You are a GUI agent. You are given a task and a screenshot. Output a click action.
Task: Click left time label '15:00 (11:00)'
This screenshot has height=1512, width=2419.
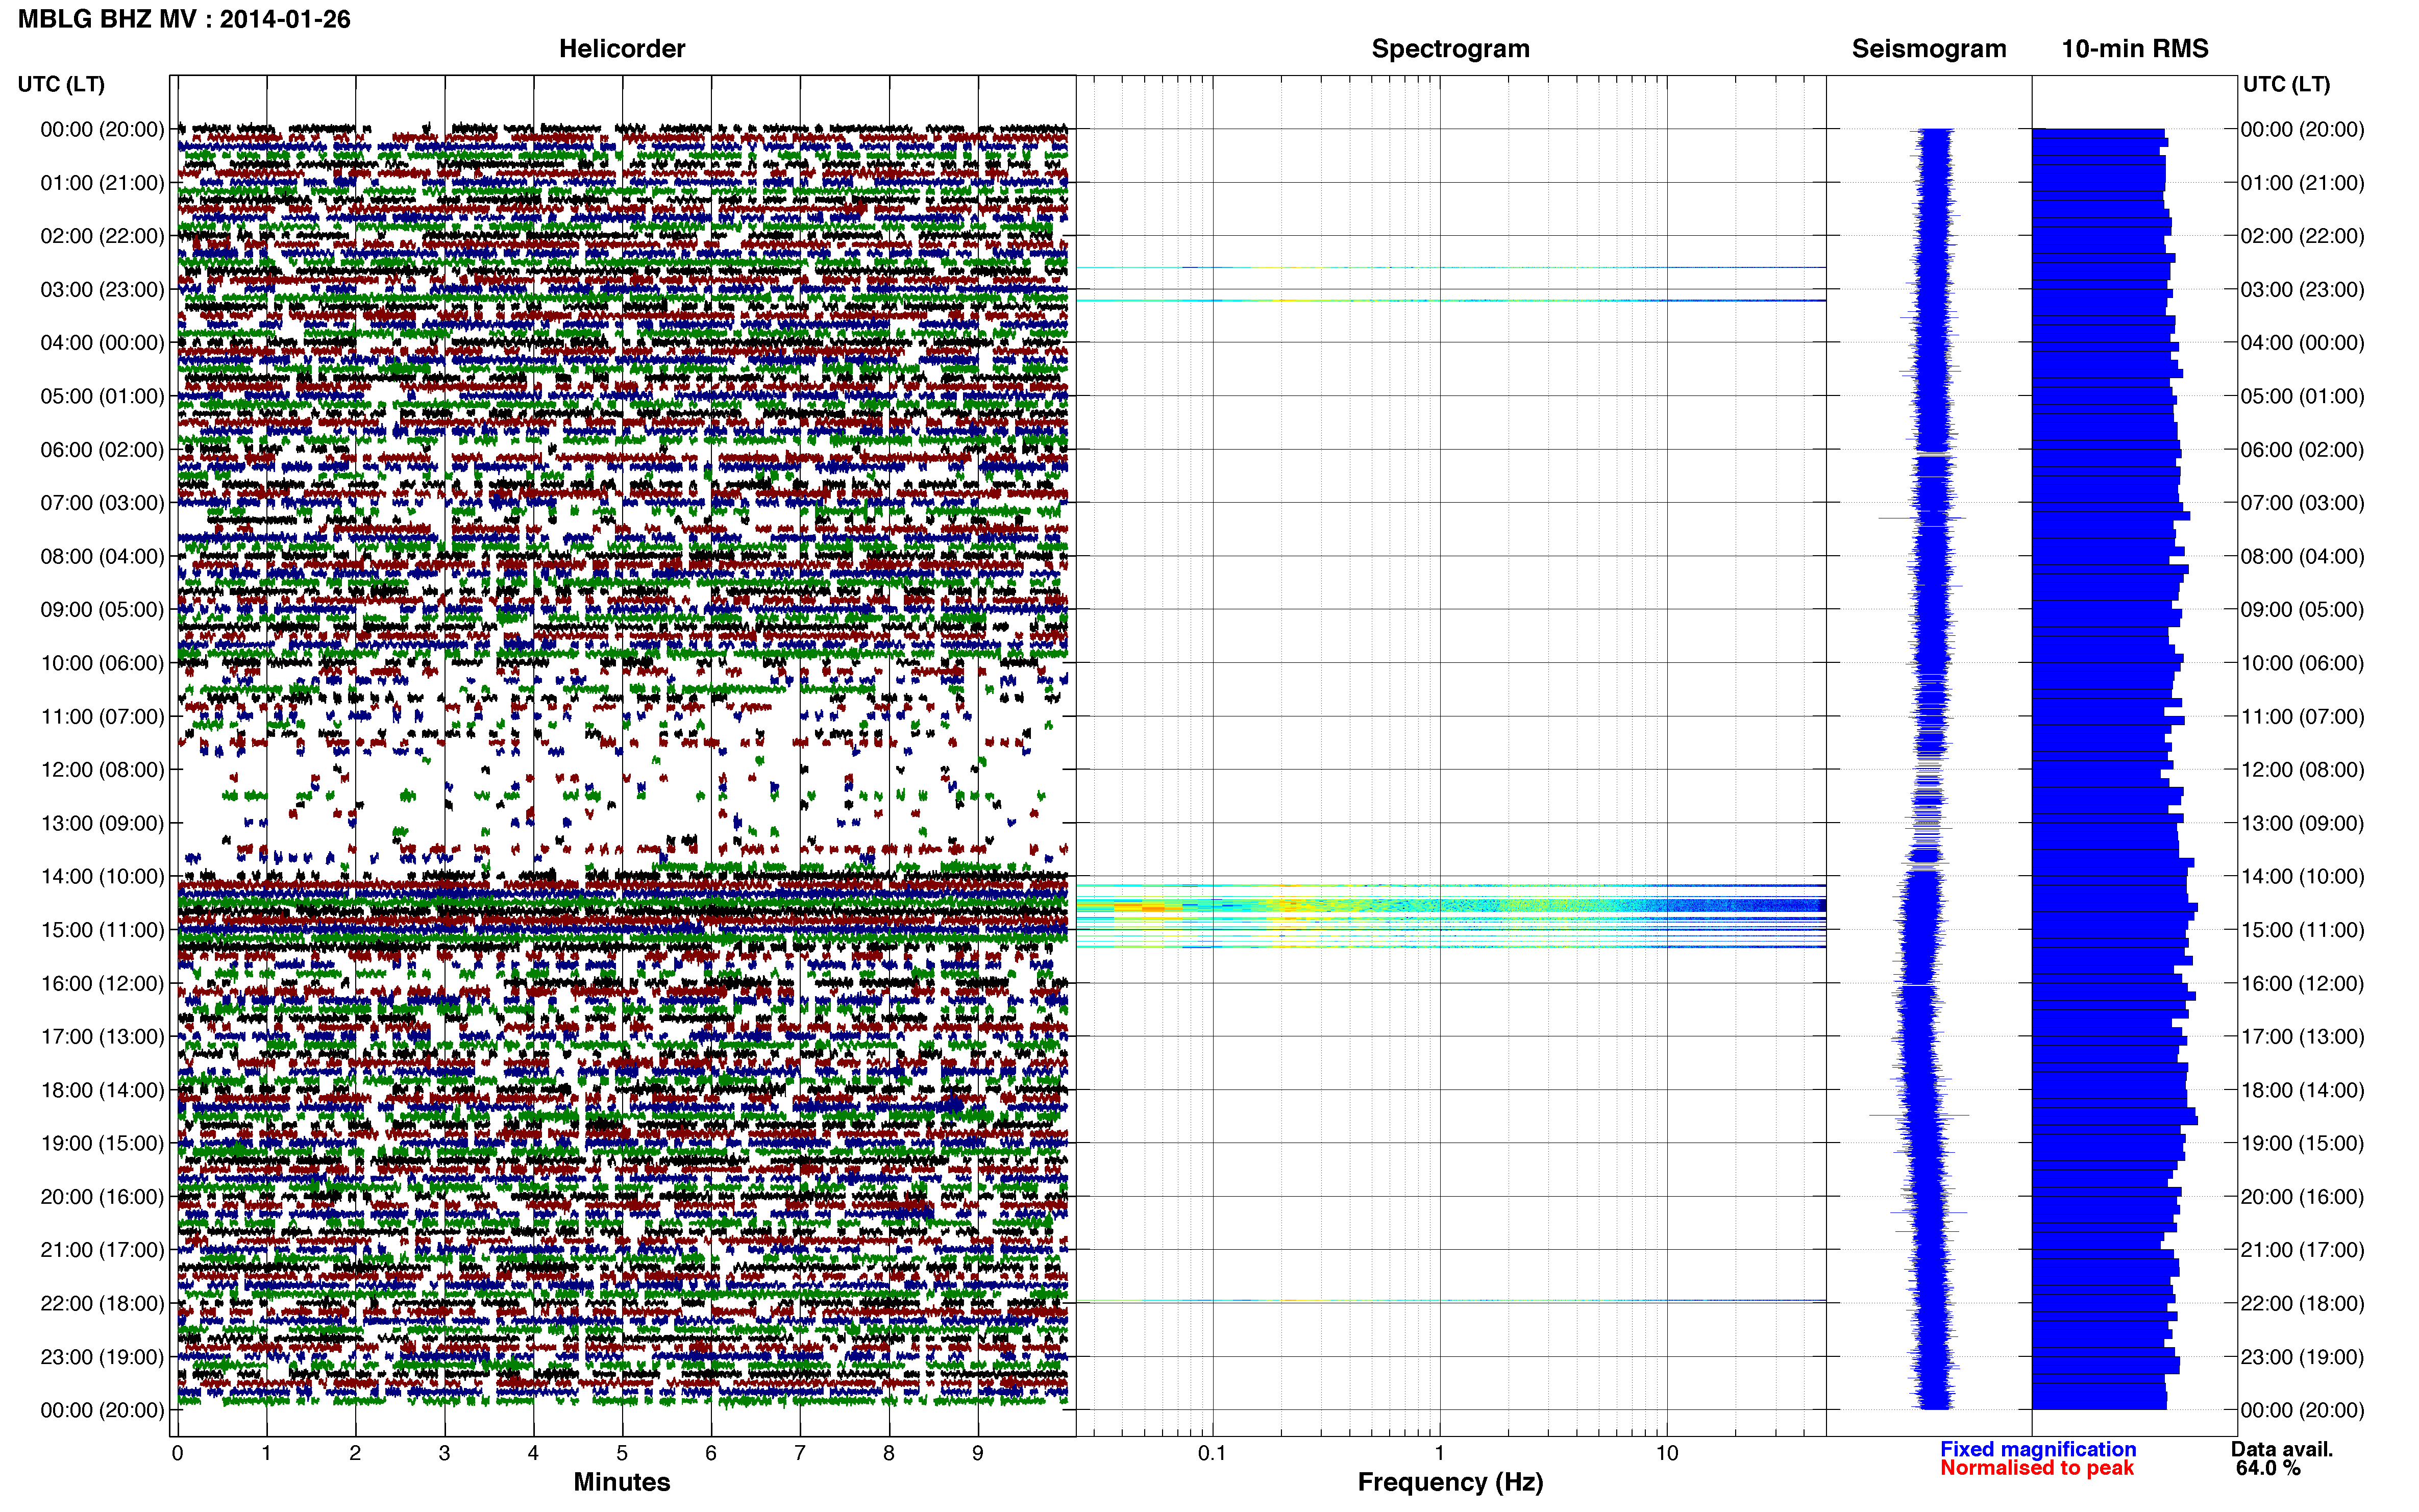pyautogui.click(x=102, y=930)
